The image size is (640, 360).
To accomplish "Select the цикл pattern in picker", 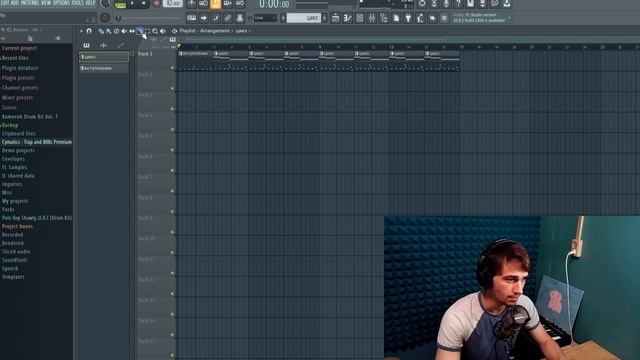I will click(x=104, y=57).
